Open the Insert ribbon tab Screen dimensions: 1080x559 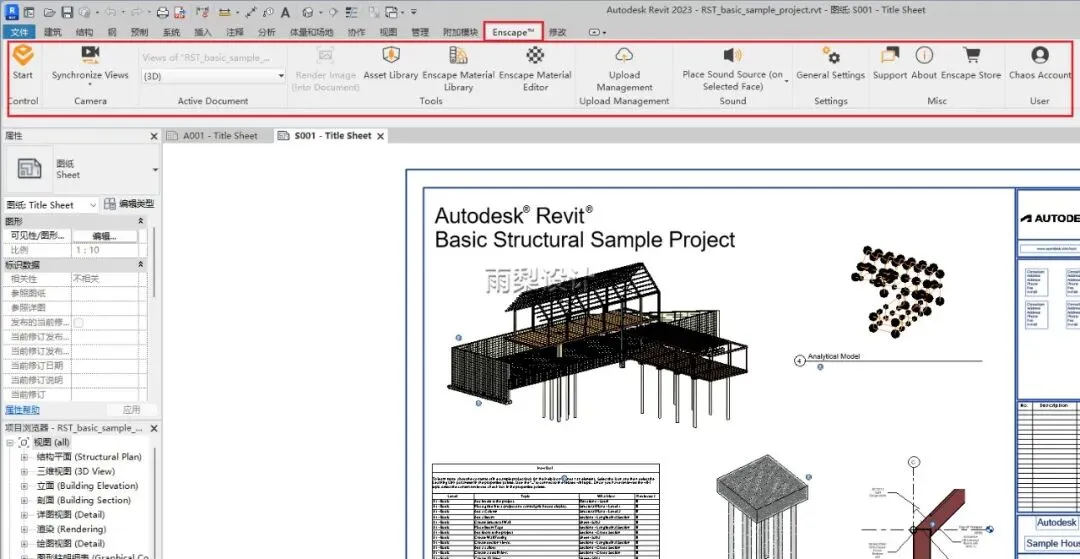pyautogui.click(x=202, y=32)
